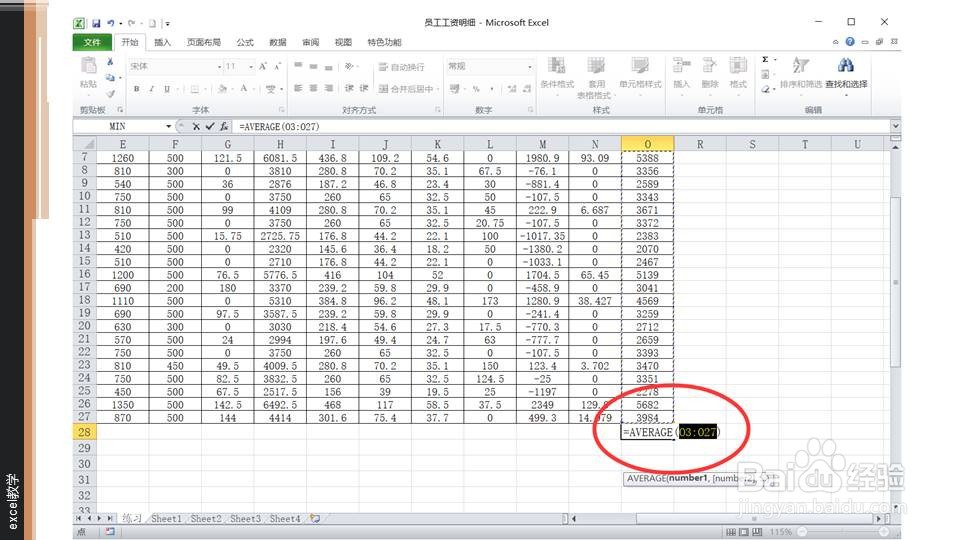Click the Insert cells icon
This screenshot has width=960, height=540.
(x=681, y=66)
